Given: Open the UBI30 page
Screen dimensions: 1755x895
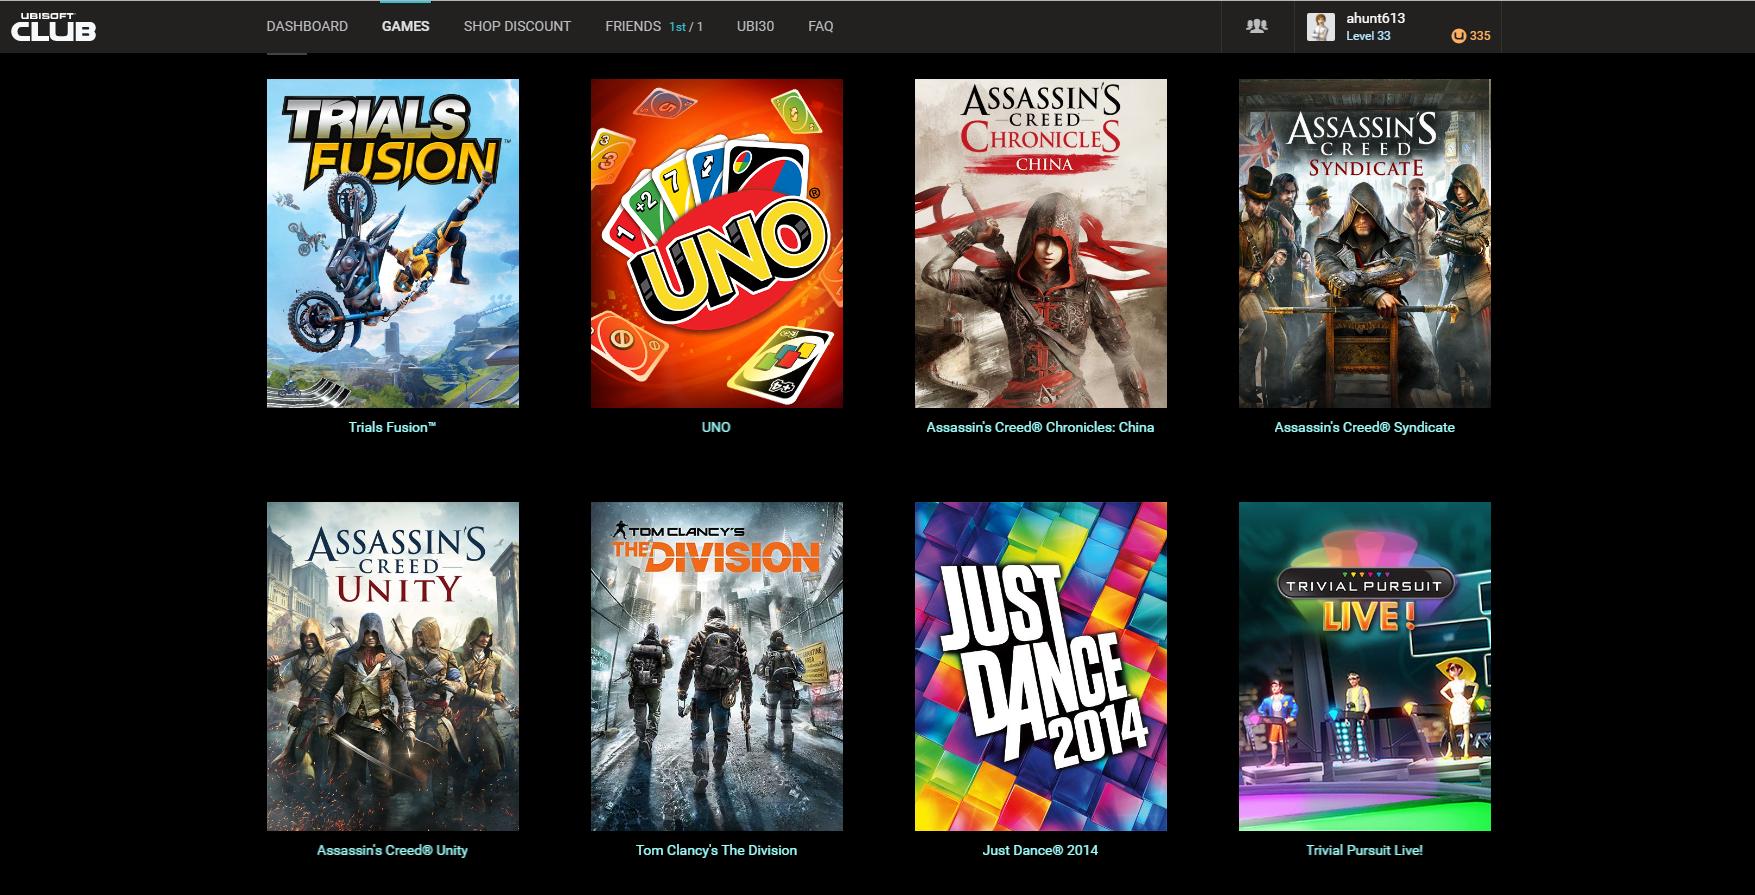Looking at the screenshot, I should click(756, 26).
